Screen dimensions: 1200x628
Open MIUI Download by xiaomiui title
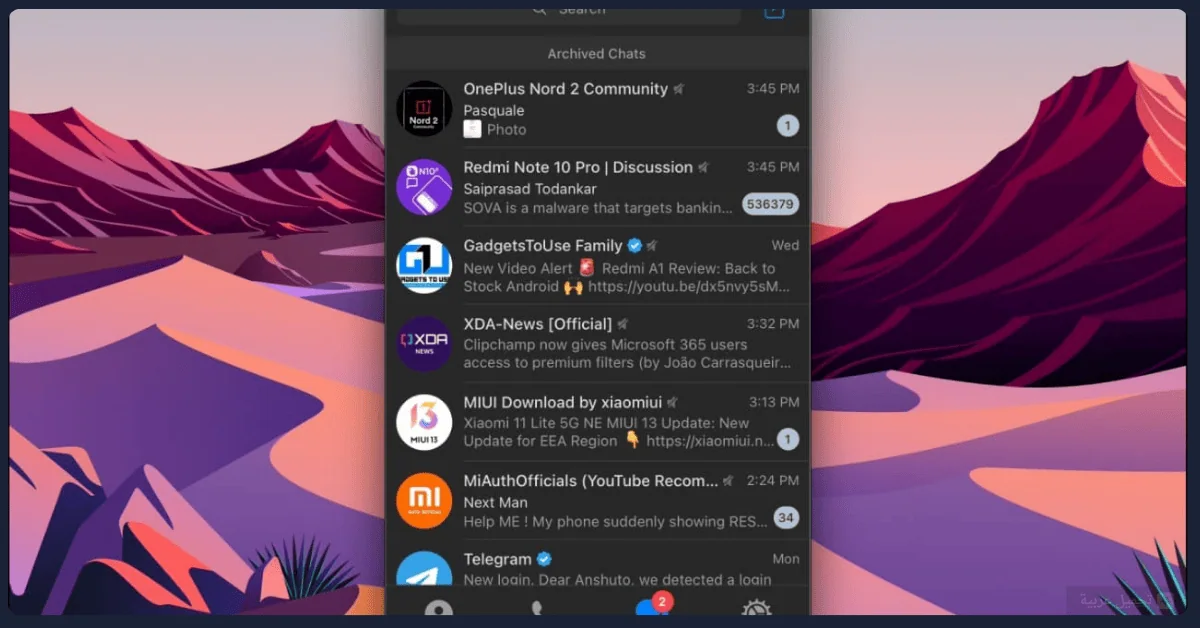tap(562, 402)
